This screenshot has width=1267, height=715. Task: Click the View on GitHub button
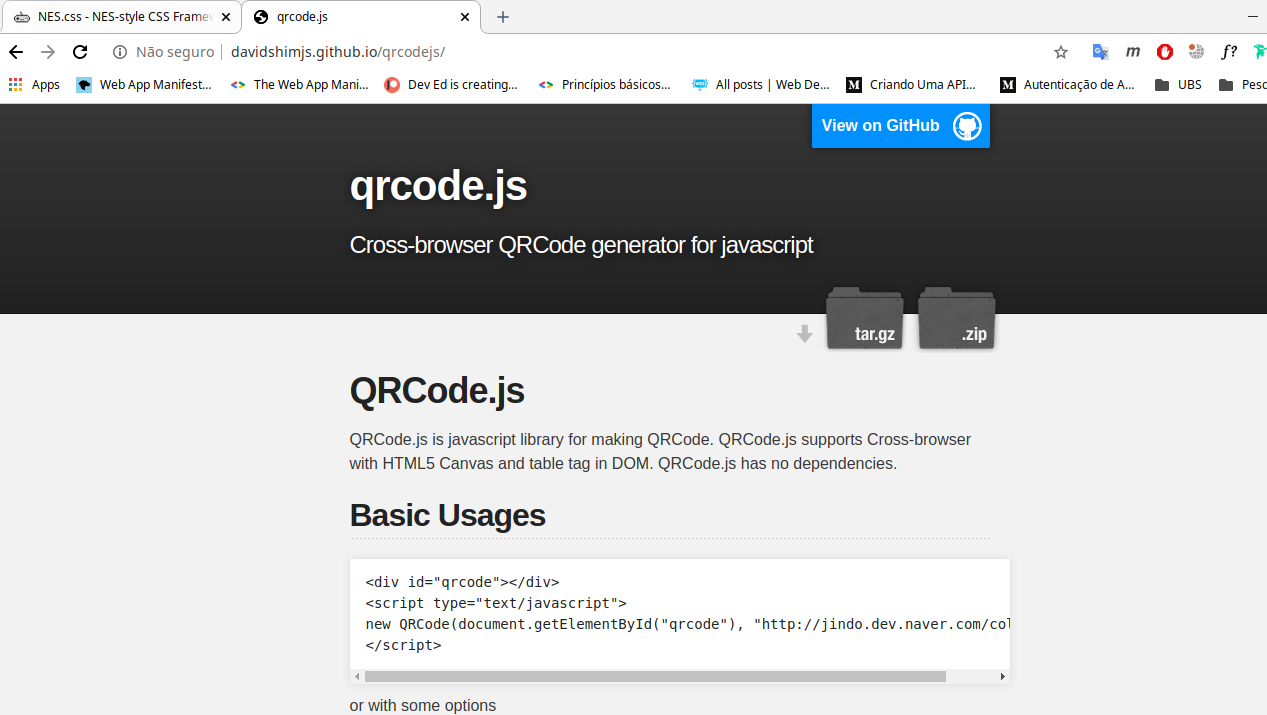(901, 126)
